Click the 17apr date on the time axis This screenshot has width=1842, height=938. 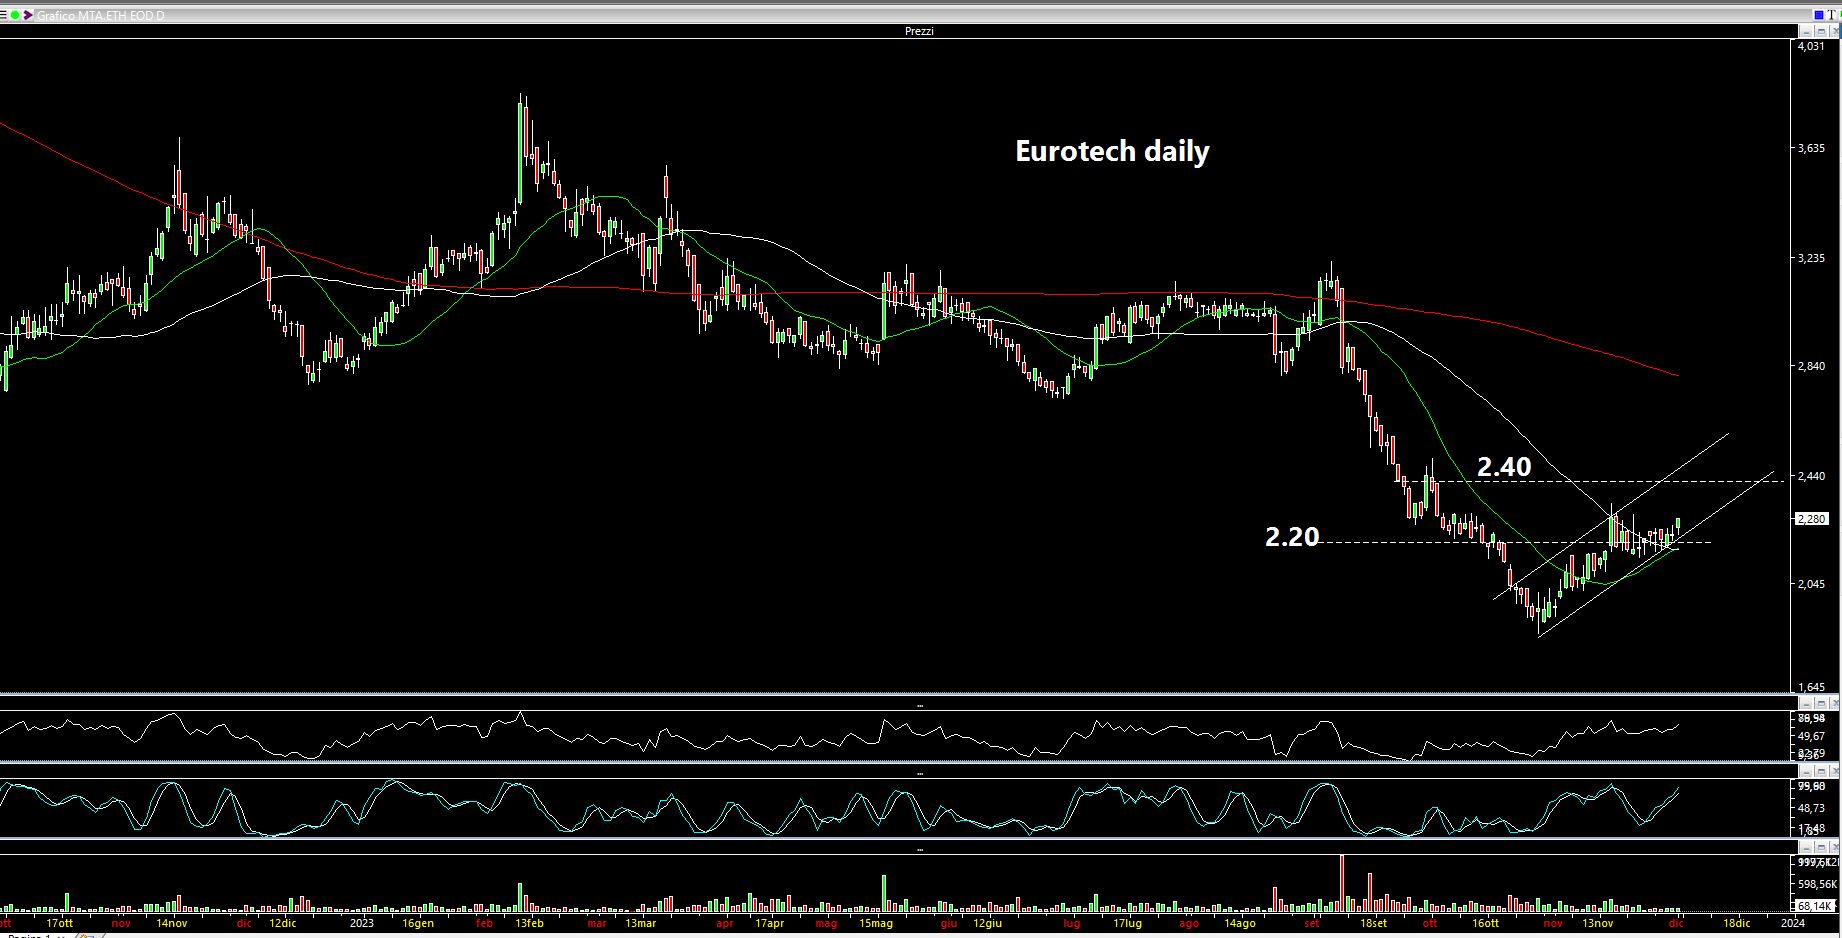(x=769, y=923)
